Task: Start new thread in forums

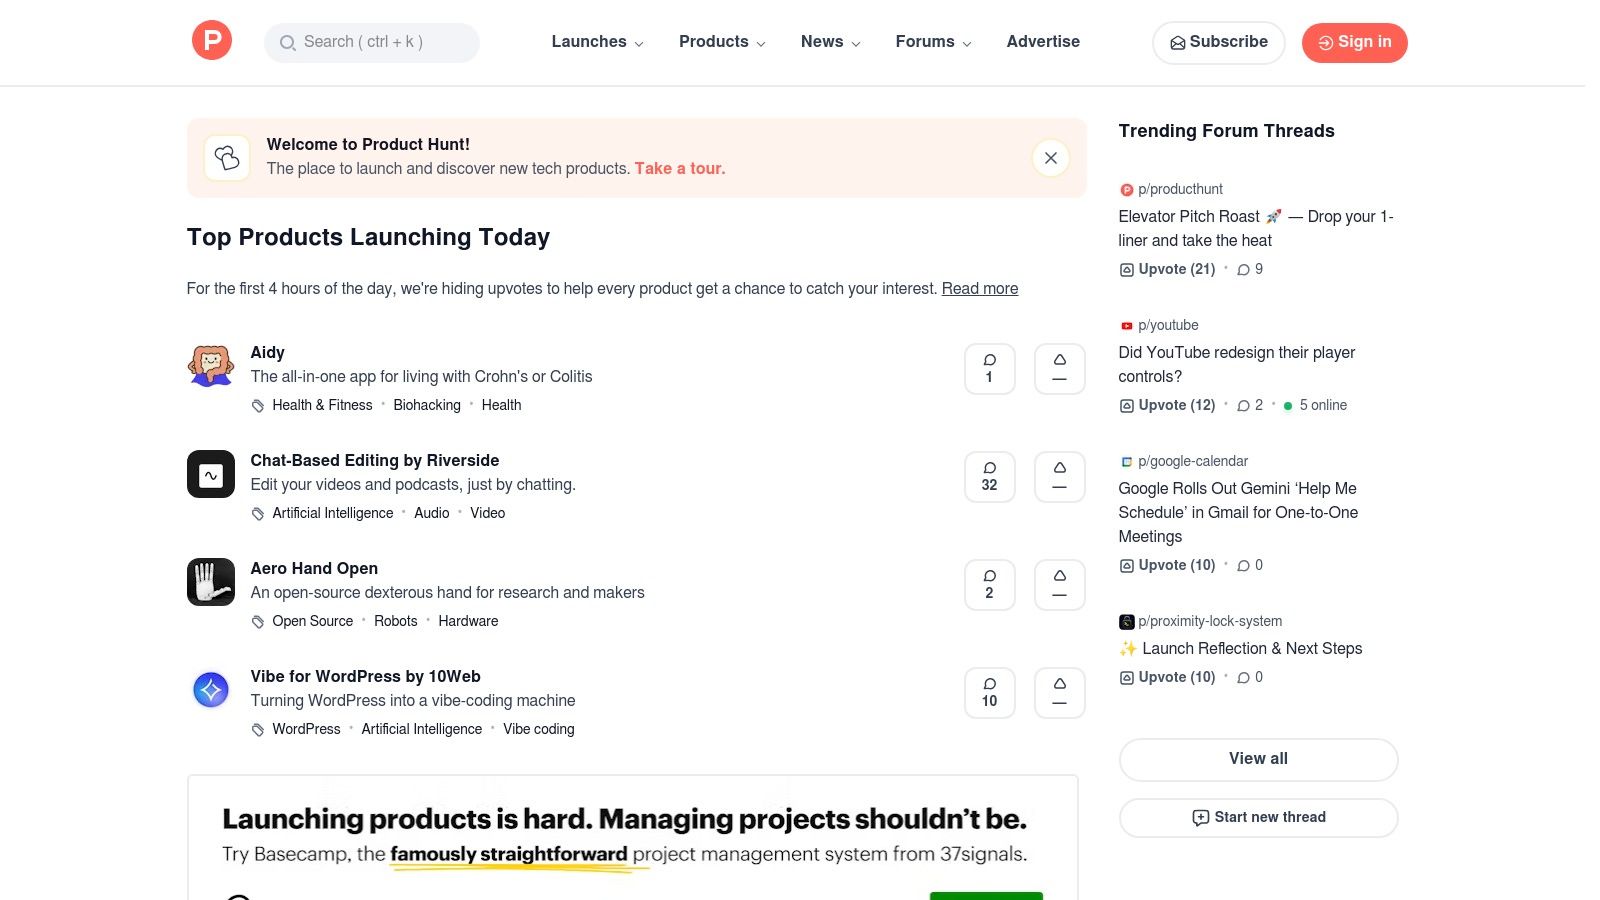Action: (1258, 817)
